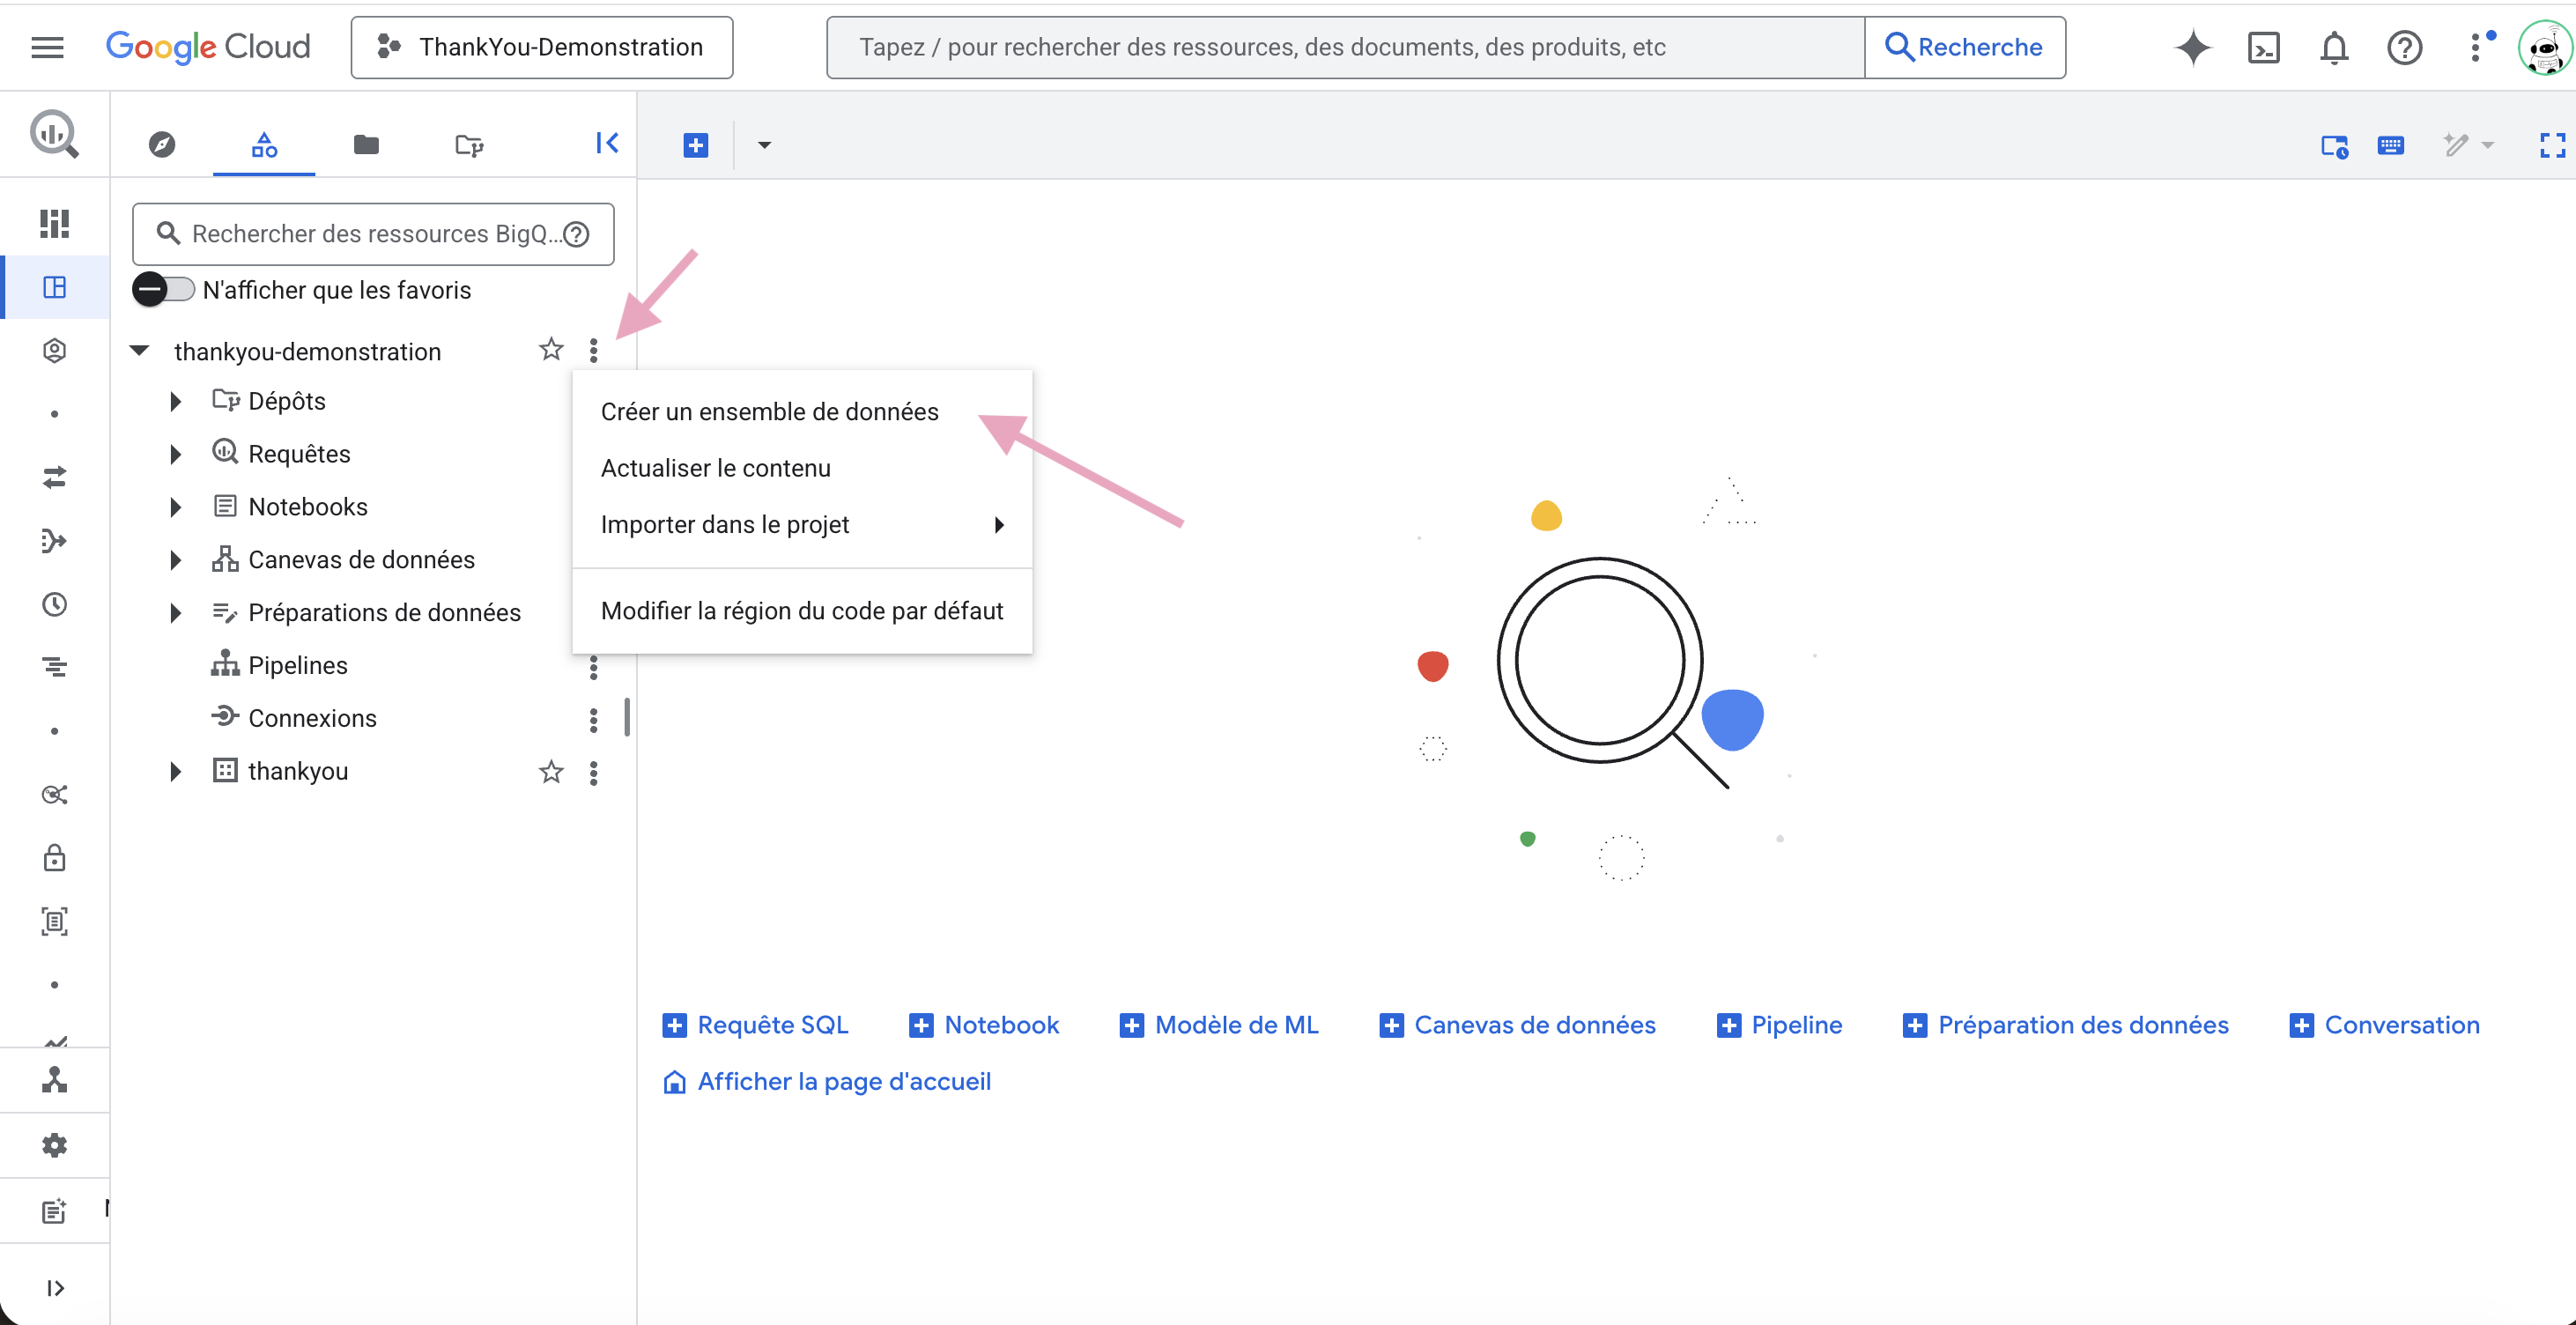Expand the Notebooks tree node
The width and height of the screenshot is (2576, 1325).
pyautogui.click(x=176, y=507)
